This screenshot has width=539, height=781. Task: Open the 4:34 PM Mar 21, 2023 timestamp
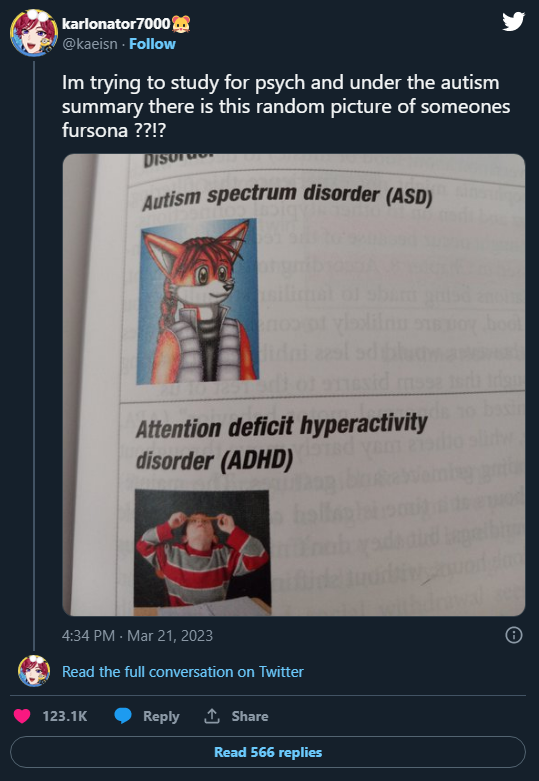click(137, 636)
